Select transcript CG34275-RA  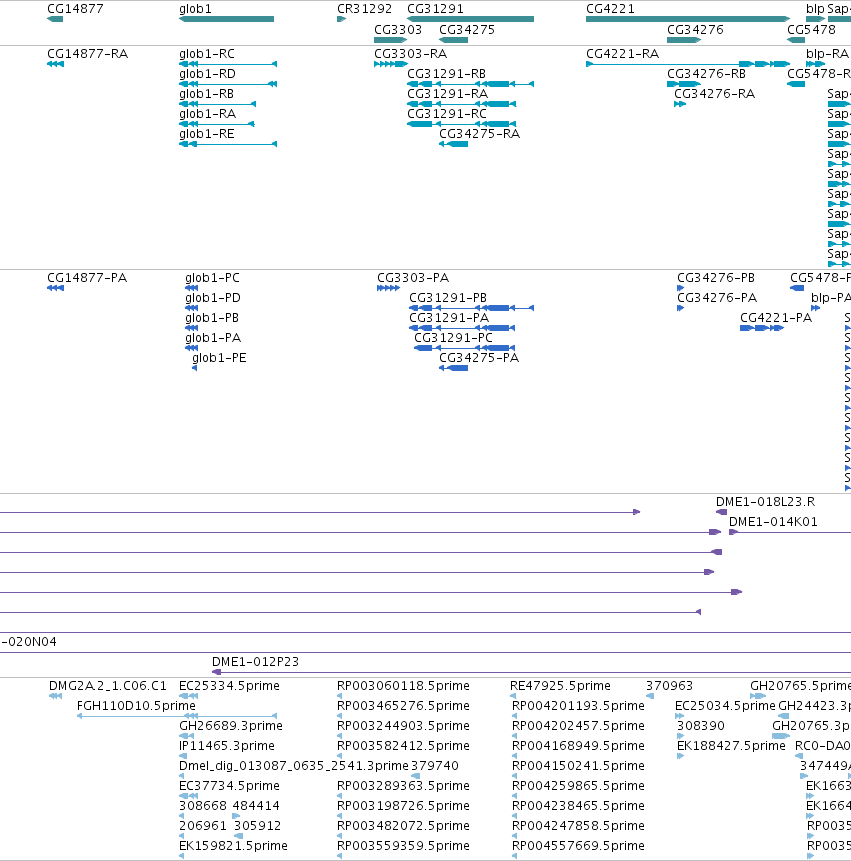pyautogui.click(x=479, y=134)
